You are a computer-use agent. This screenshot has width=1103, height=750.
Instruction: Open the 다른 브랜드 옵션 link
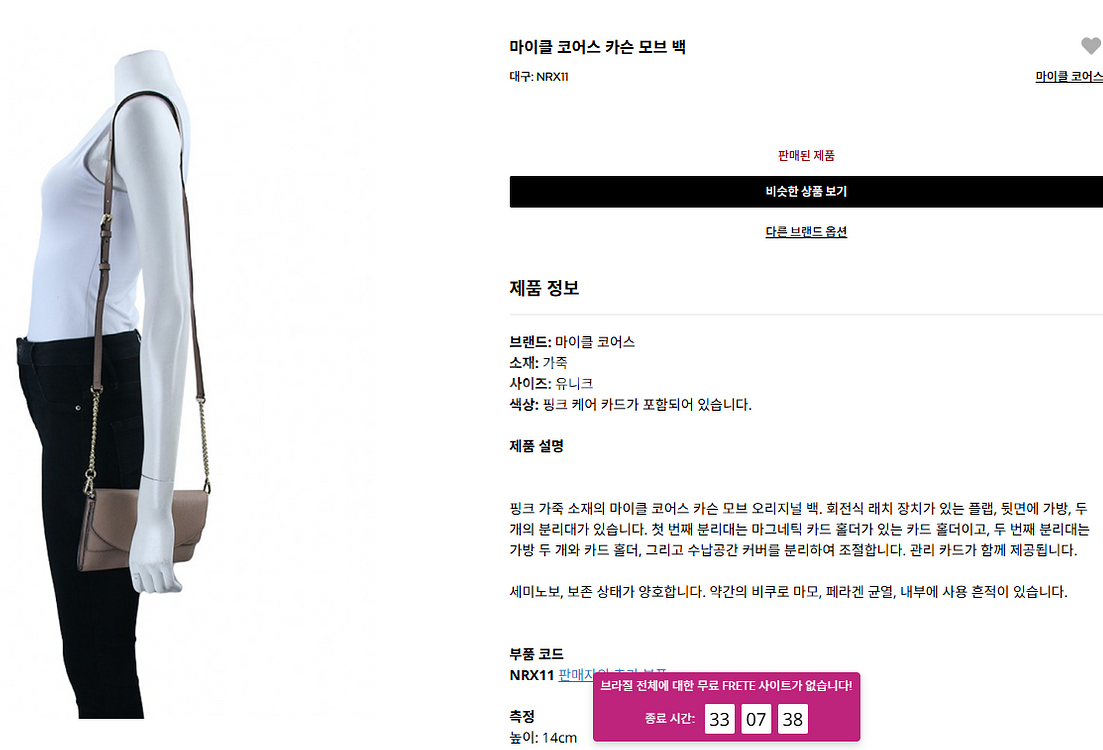806,231
